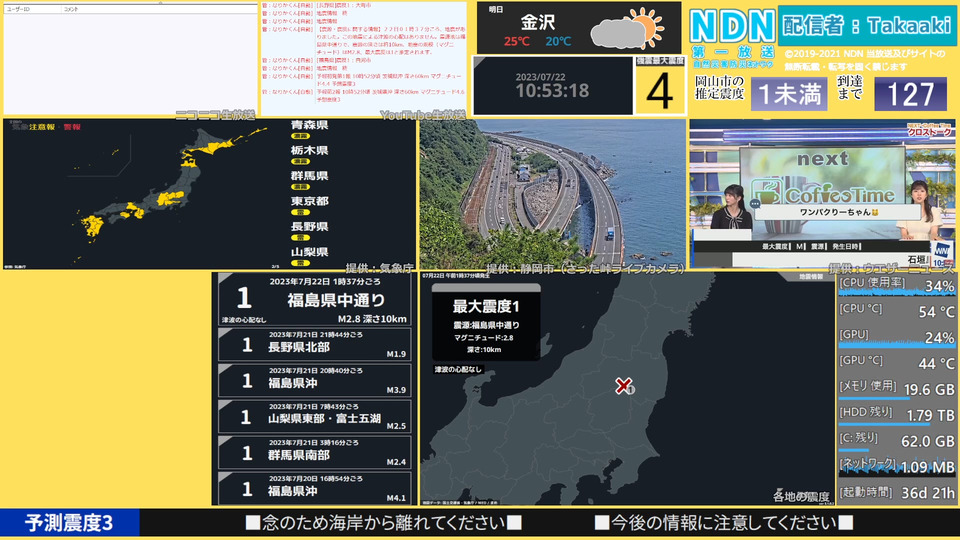Click the 念のため海岸から離れてください ticker message
The image size is (960, 540).
coord(383,523)
